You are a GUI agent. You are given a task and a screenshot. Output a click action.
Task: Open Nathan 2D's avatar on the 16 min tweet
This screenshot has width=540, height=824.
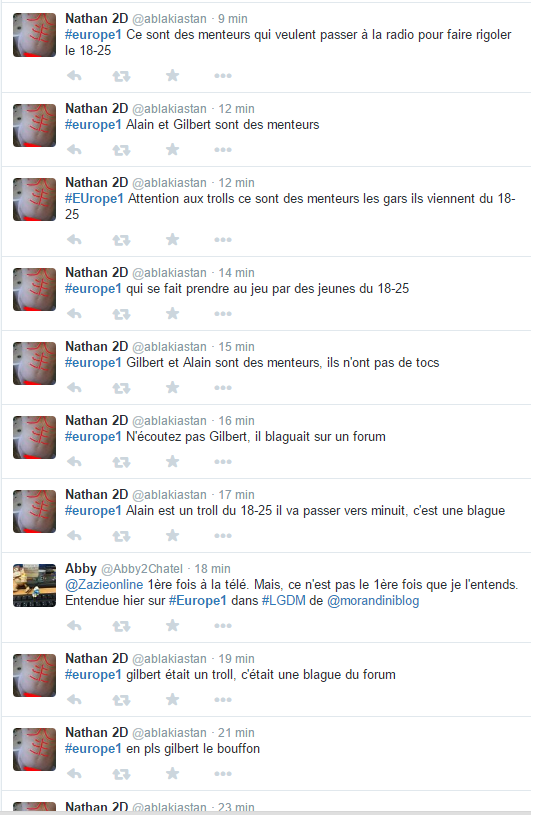point(34,438)
